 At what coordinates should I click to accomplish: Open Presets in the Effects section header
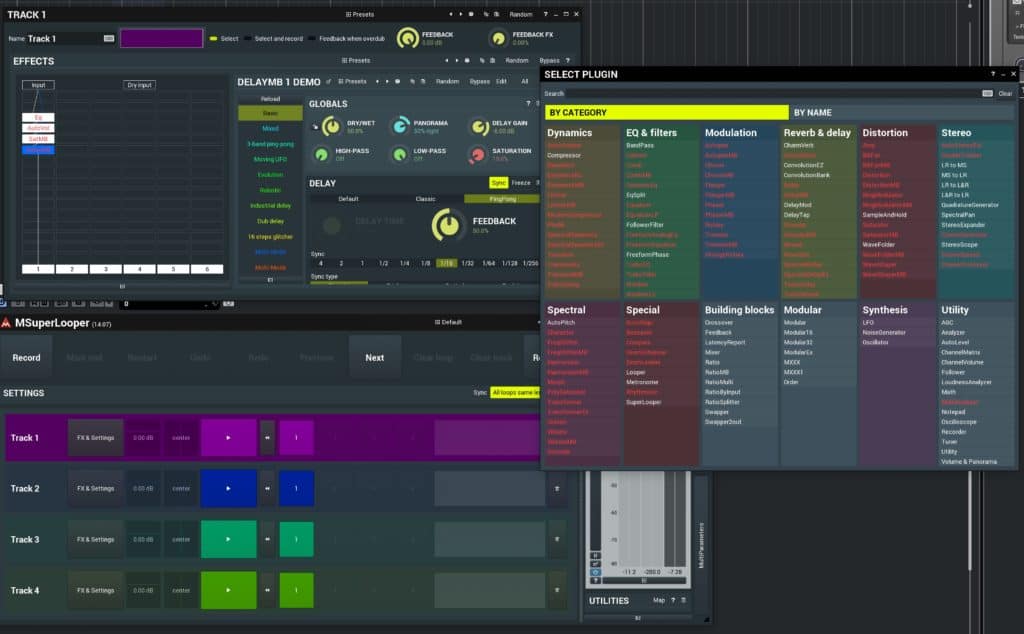coord(356,60)
